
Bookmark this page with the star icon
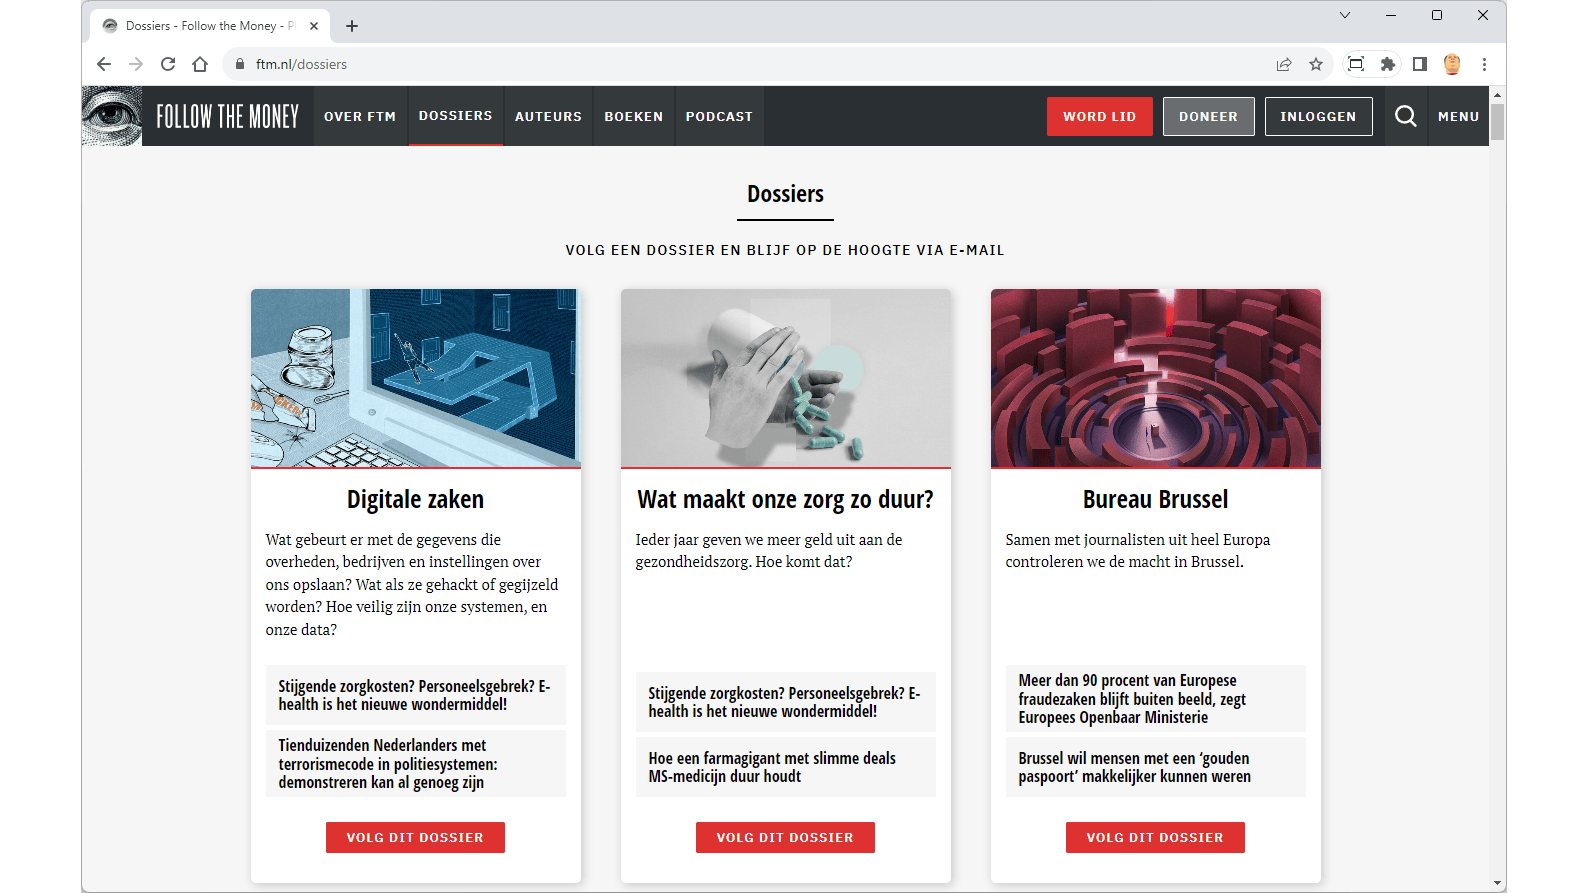pos(1316,64)
